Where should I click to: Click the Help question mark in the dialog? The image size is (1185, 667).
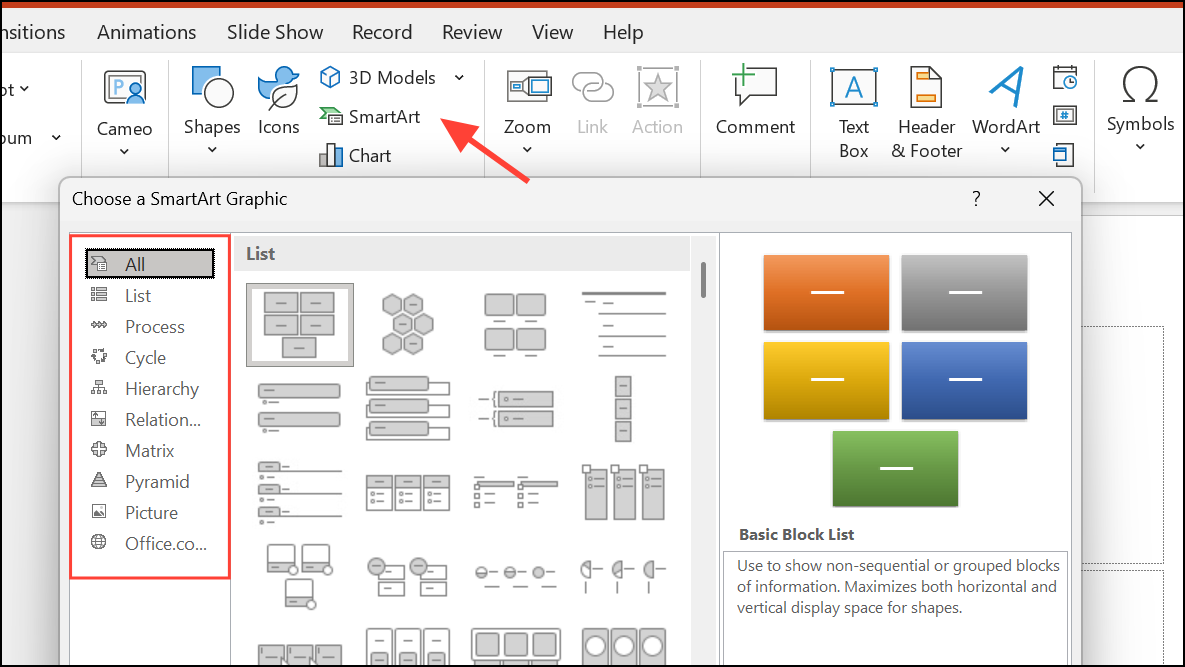point(975,198)
